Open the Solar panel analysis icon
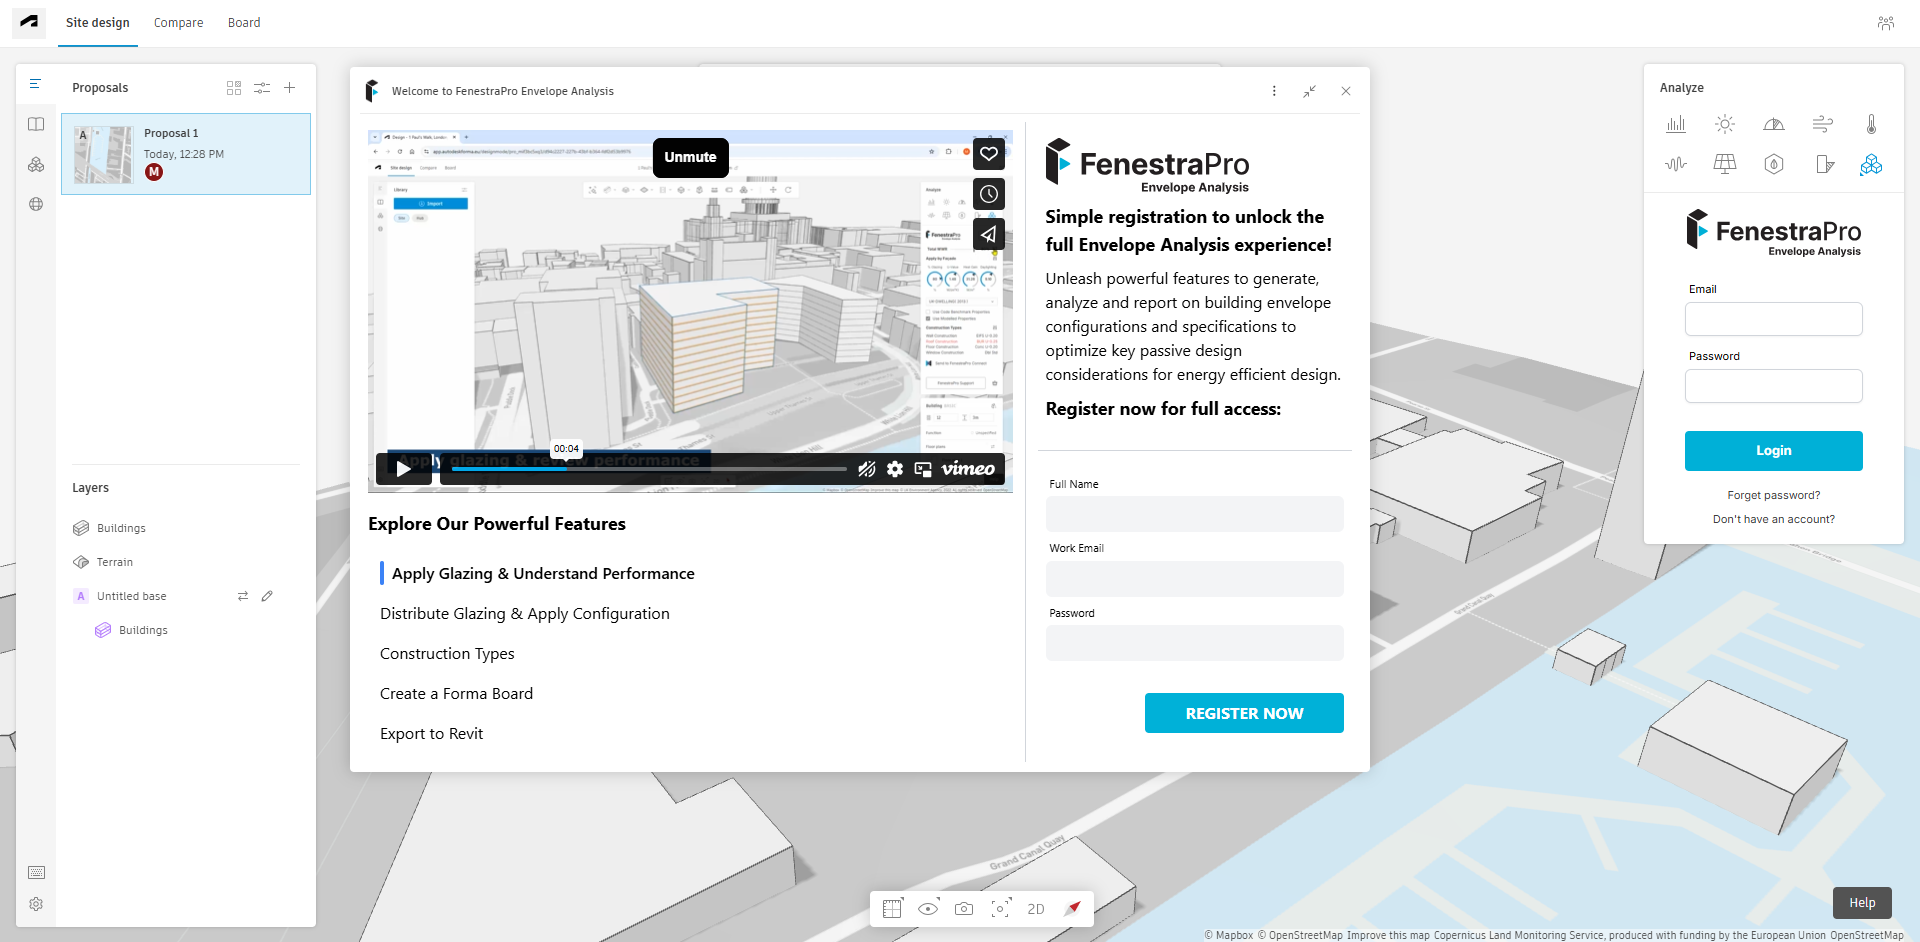The image size is (1920, 942). (1725, 164)
